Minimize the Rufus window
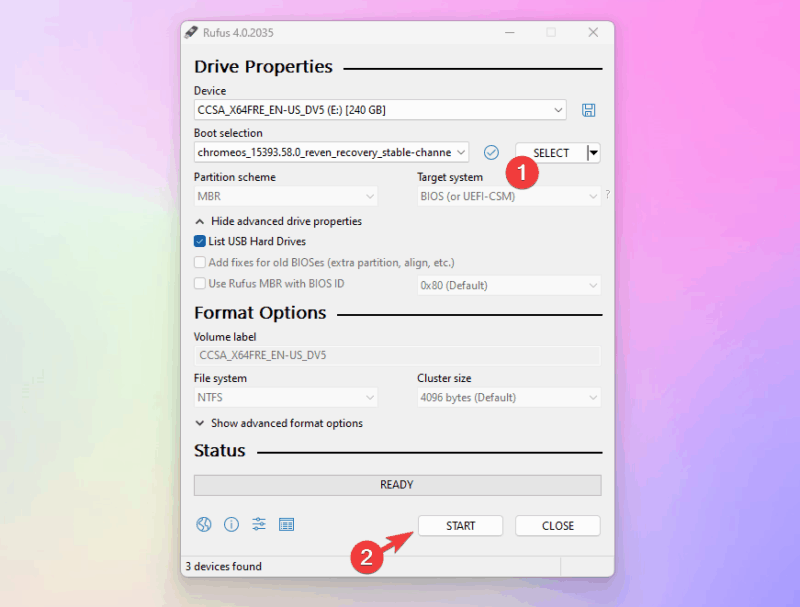Screen dimensions: 800x607 510,33
